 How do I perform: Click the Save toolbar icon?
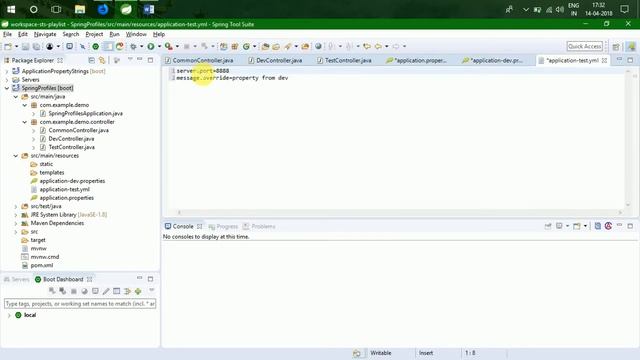[x=25, y=47]
